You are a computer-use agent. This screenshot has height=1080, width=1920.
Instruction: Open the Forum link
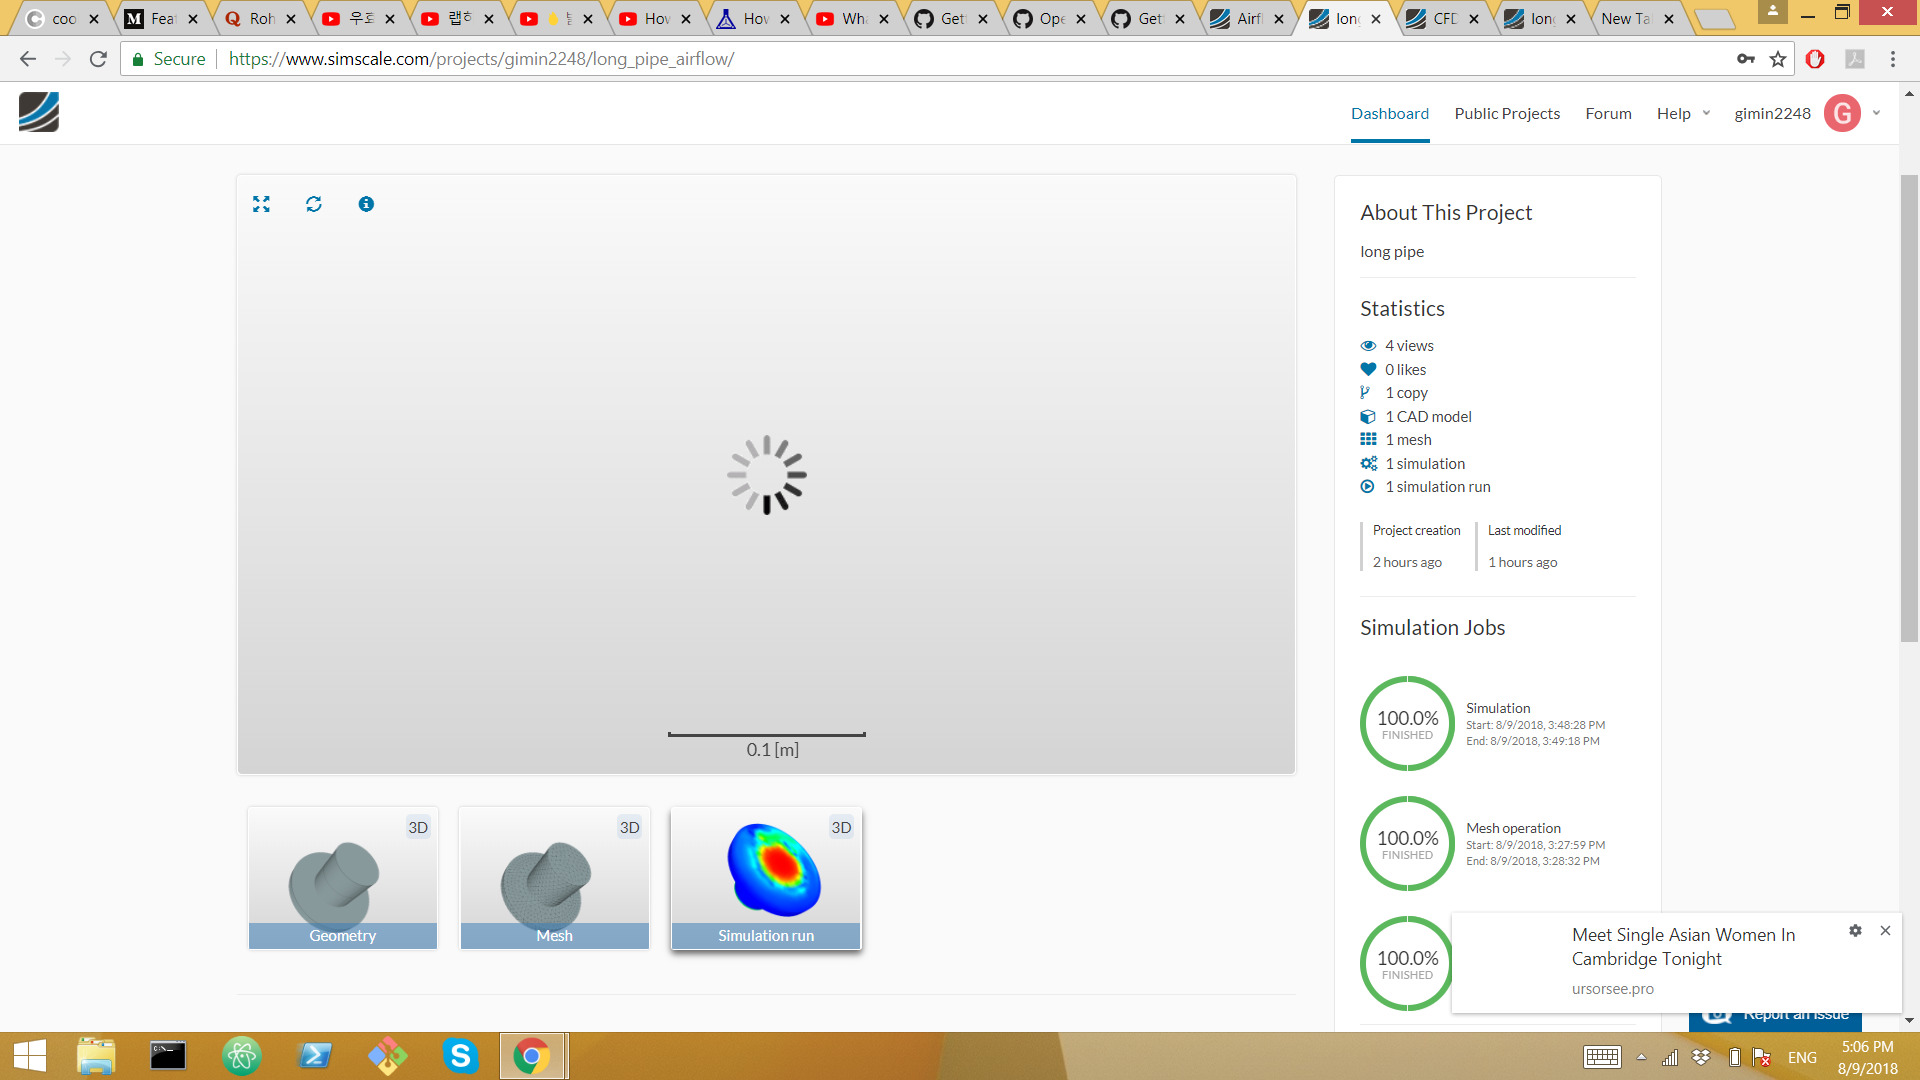(x=1608, y=113)
